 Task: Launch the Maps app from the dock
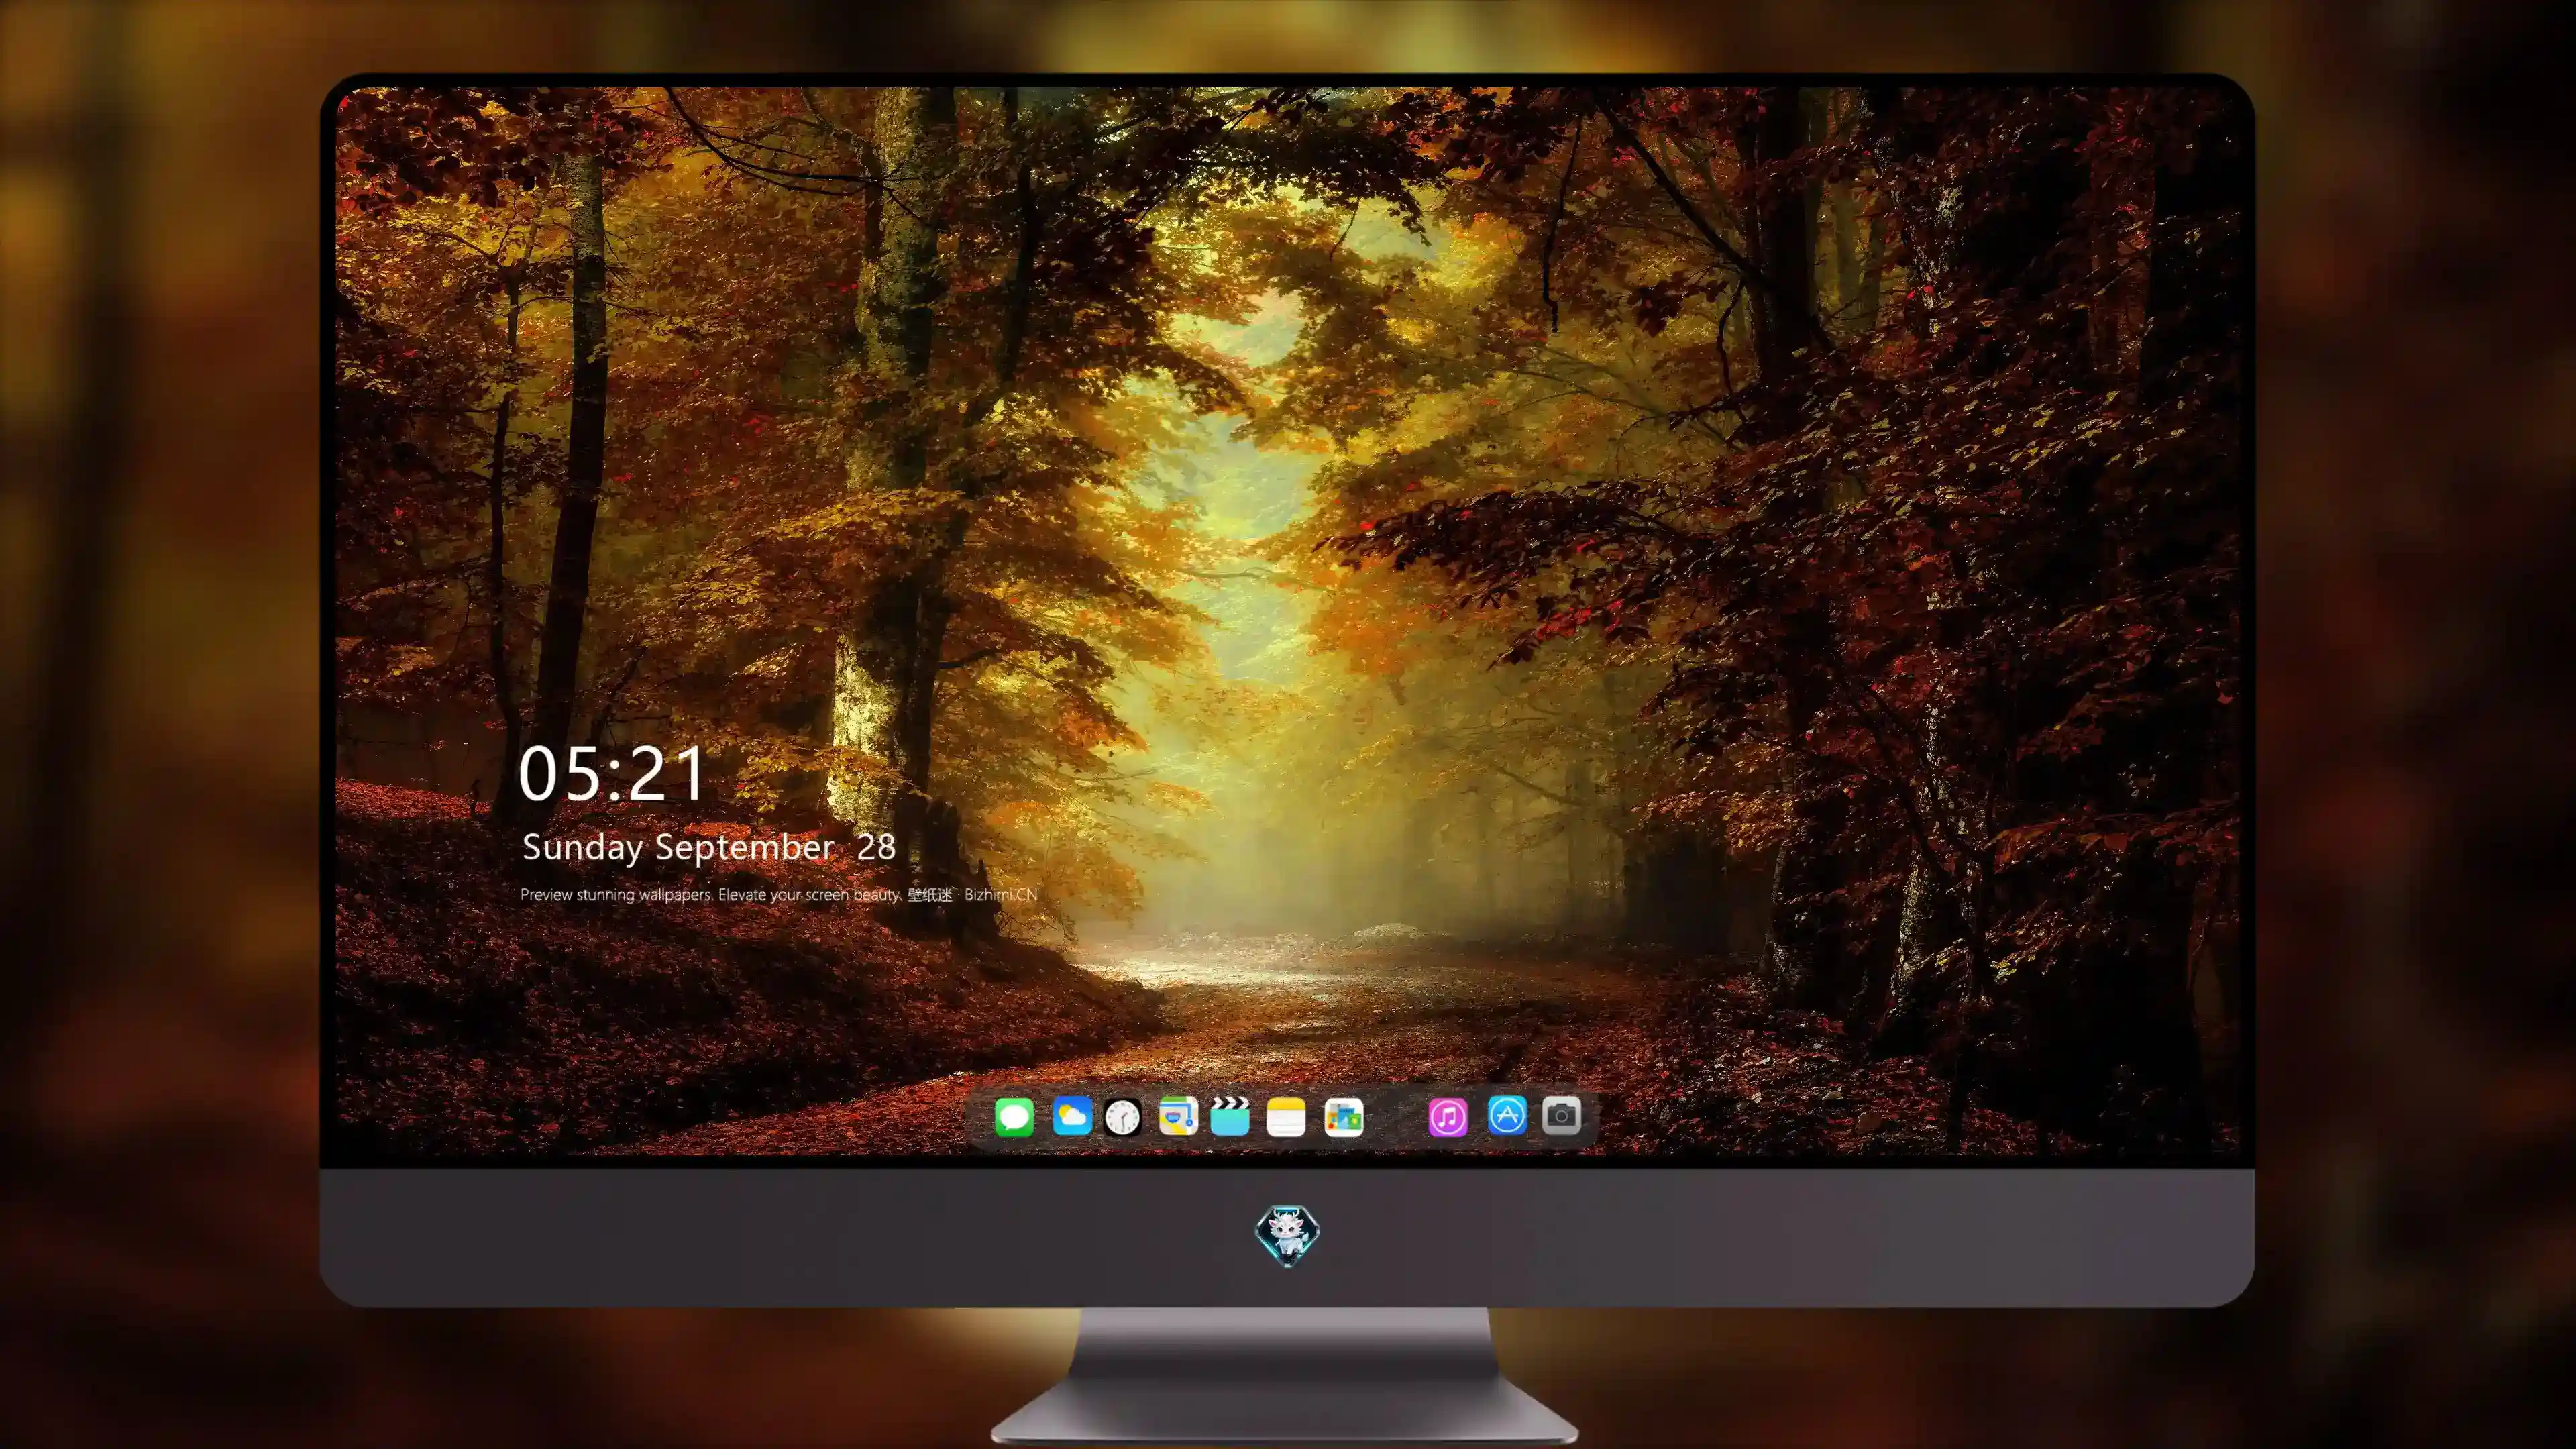pos(1178,1116)
